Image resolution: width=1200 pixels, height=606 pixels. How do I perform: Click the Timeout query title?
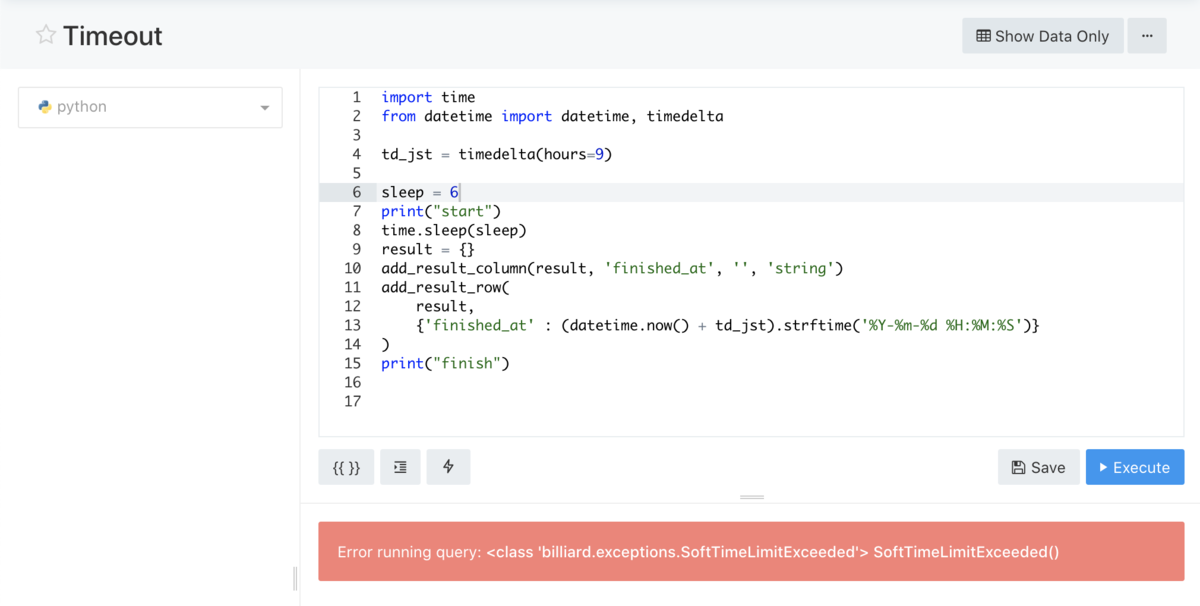pos(112,36)
